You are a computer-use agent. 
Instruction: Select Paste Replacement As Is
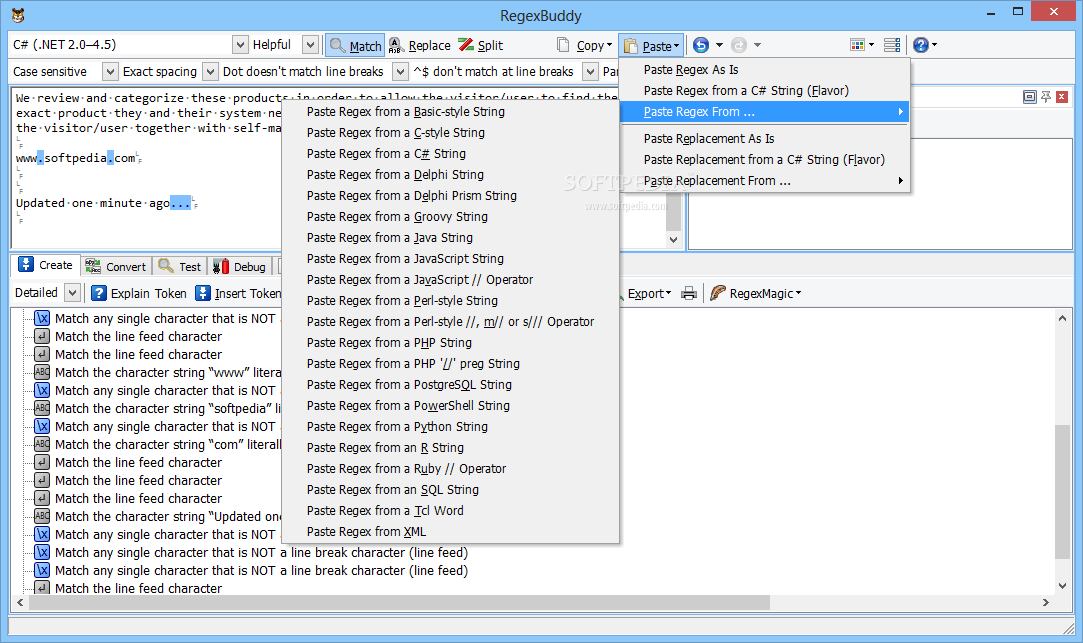765,139
